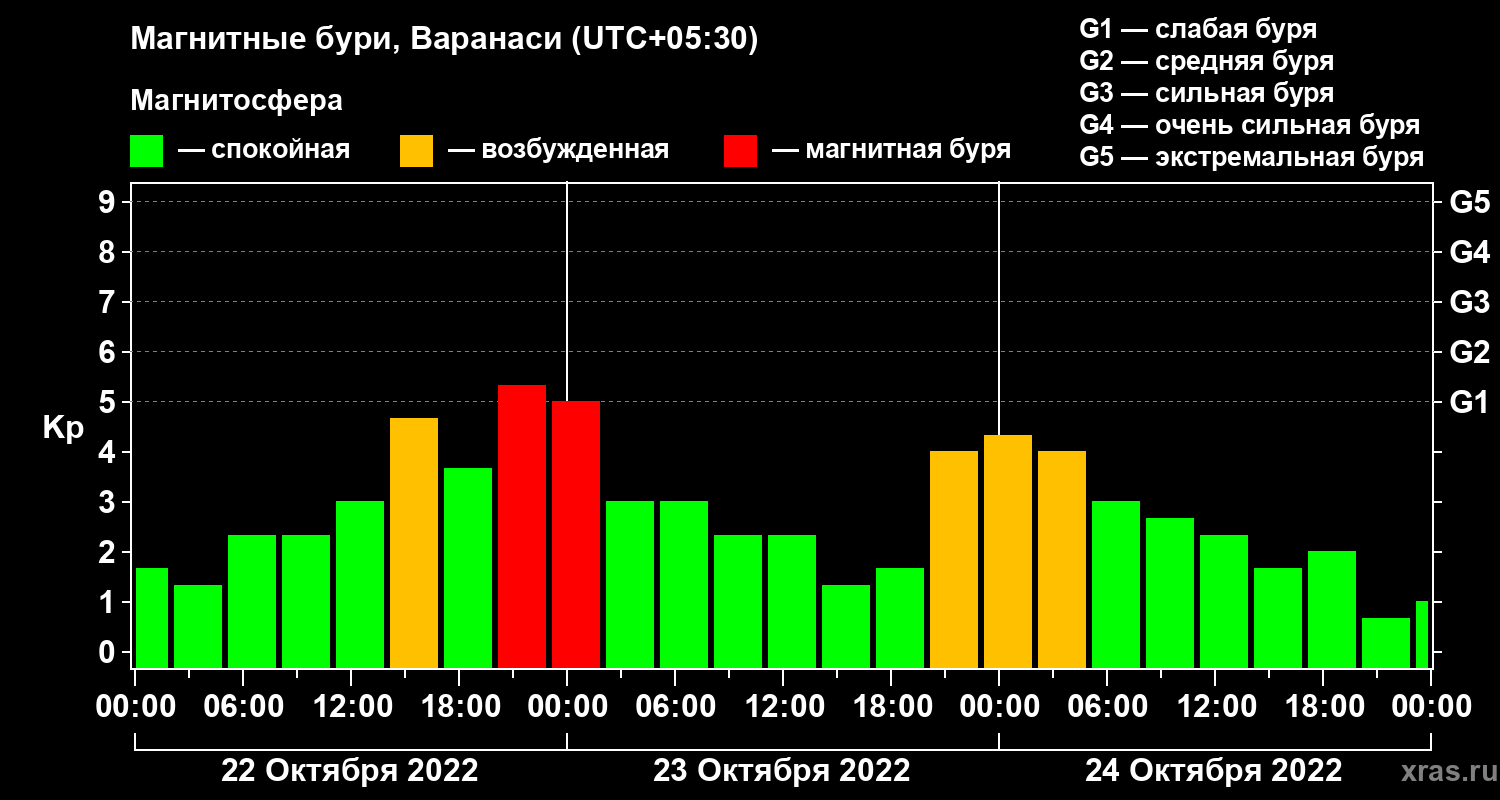Click the shortest green bar near 24 October end
Viewport: 1500px width, 800px height.
(1386, 643)
